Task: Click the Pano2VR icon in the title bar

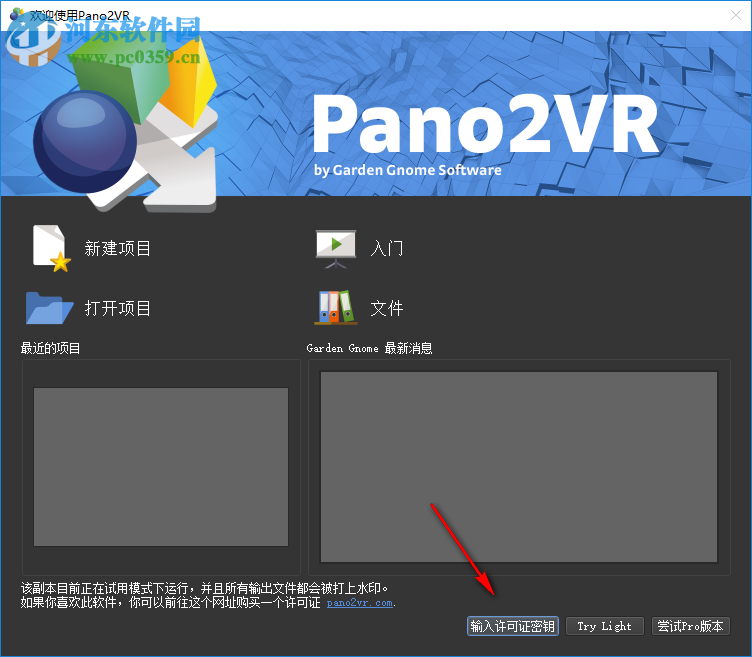Action: tap(17, 14)
